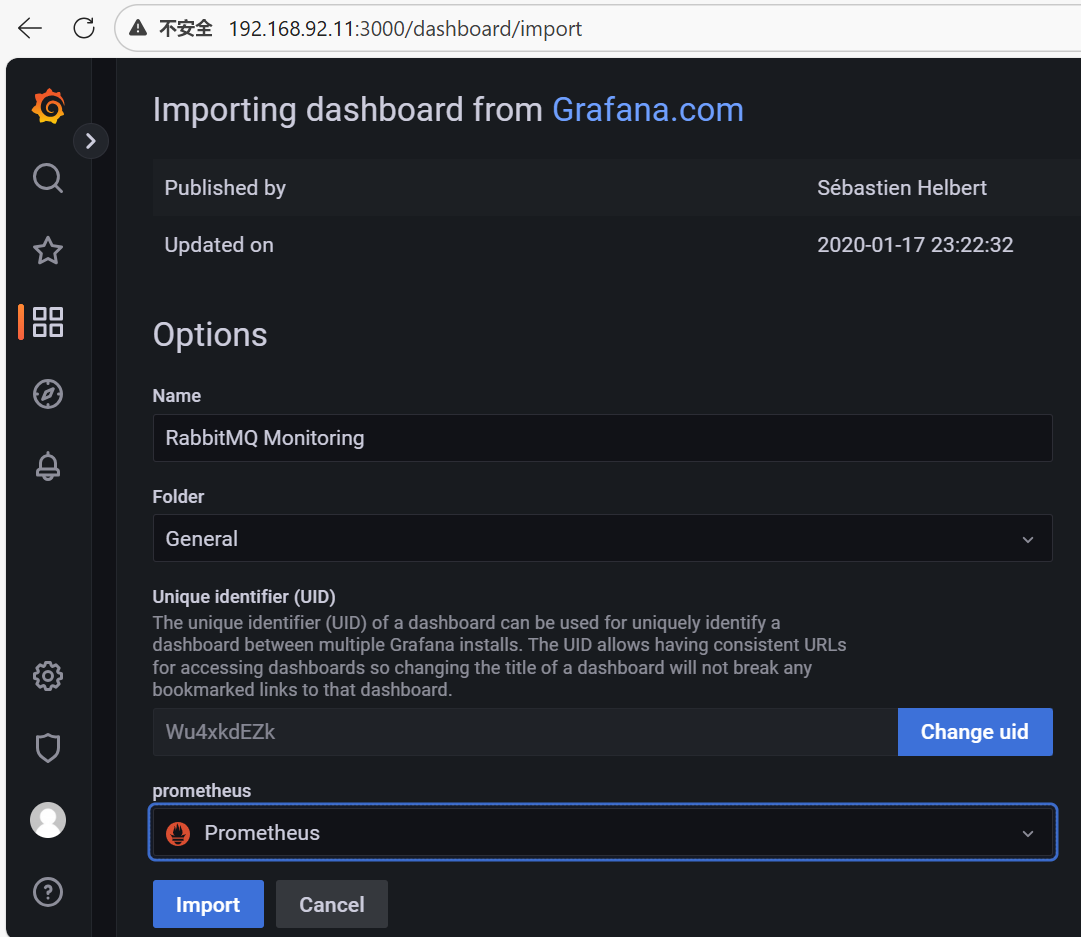Click the Cancel button
The height and width of the screenshot is (937, 1081).
331,904
